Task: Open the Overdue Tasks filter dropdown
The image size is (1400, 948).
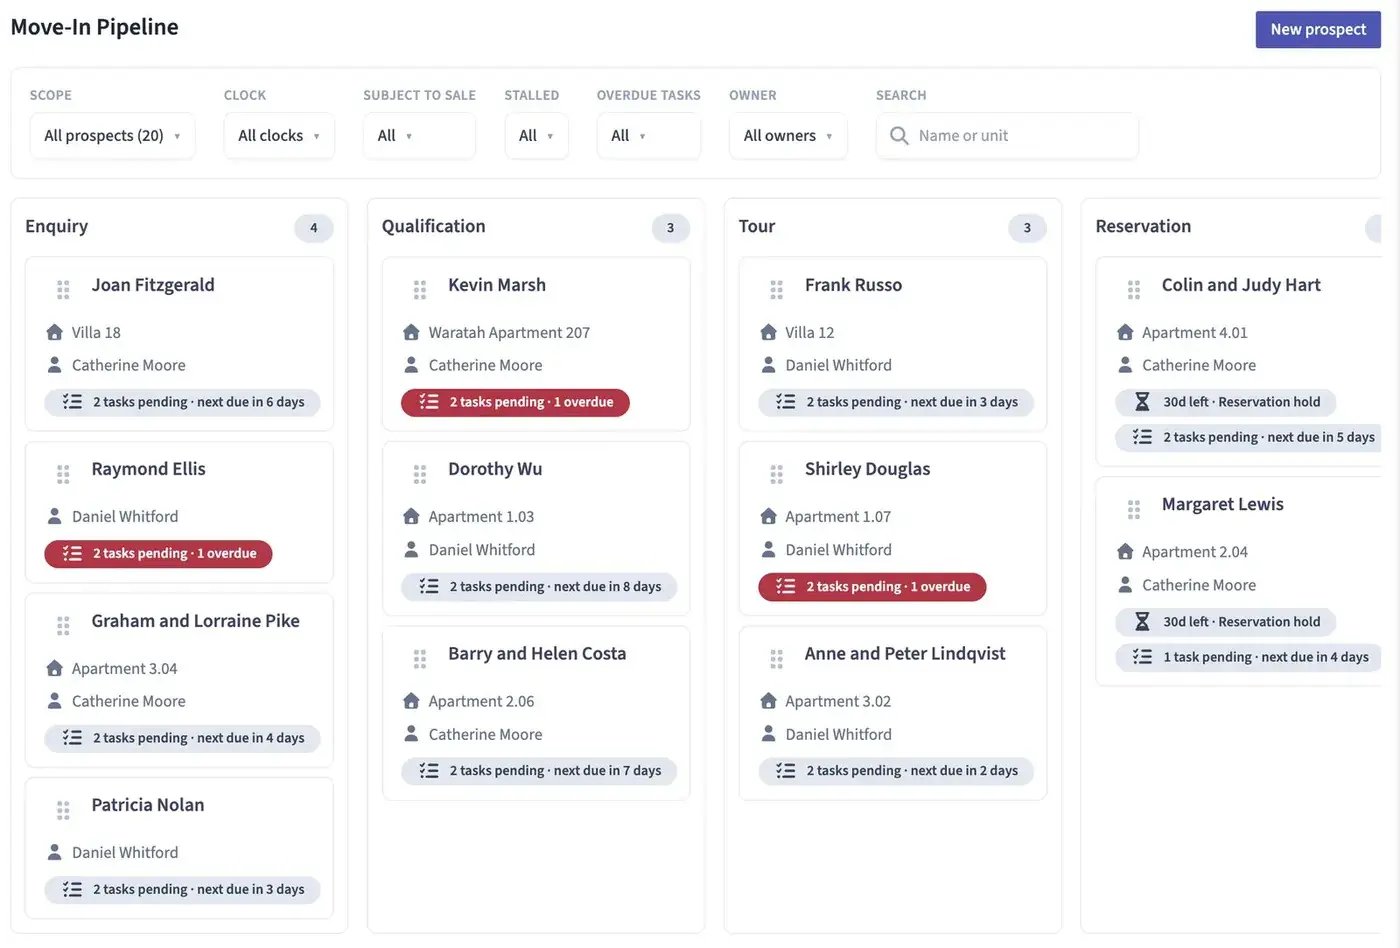Action: tap(648, 136)
